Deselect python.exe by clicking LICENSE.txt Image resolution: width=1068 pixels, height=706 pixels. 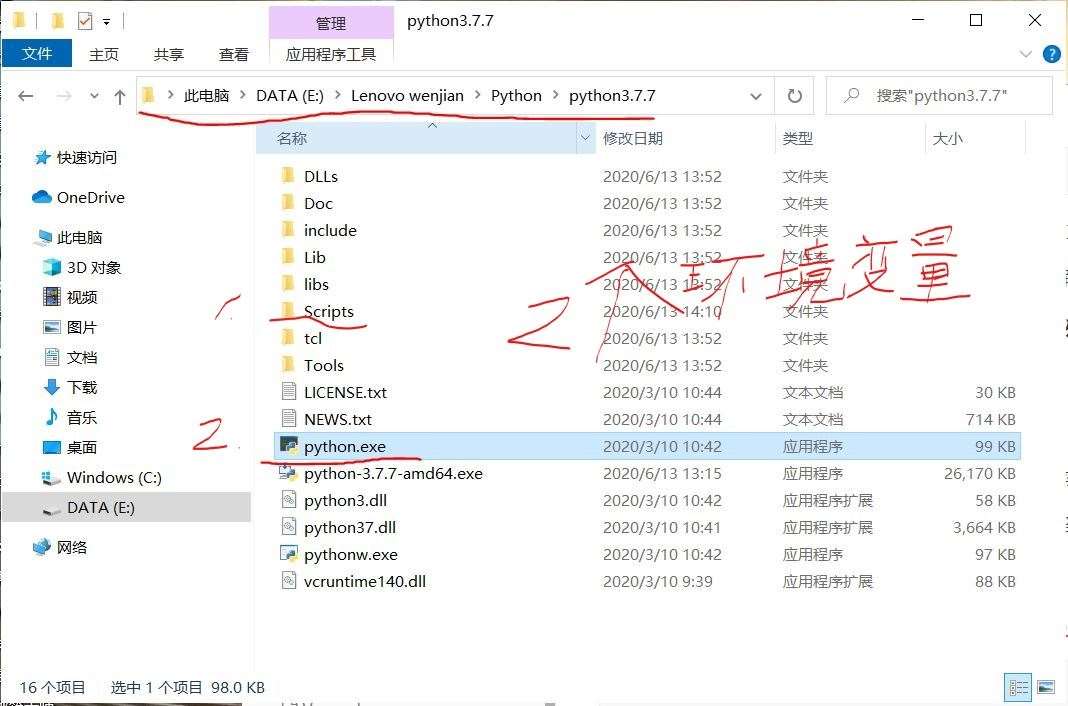tap(344, 391)
